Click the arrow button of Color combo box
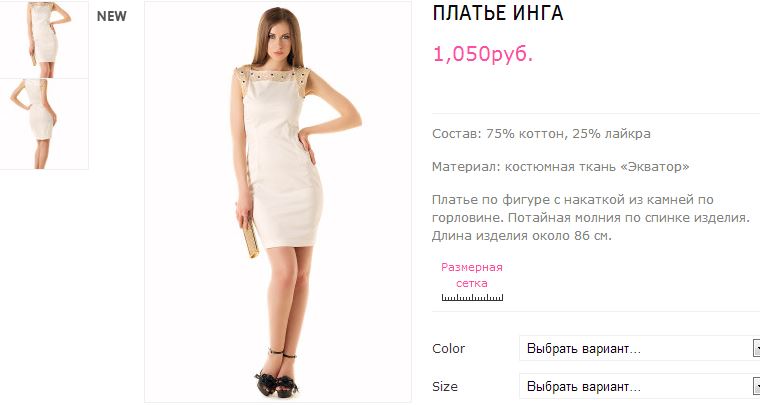Screen dimensions: 760x405 point(756,348)
